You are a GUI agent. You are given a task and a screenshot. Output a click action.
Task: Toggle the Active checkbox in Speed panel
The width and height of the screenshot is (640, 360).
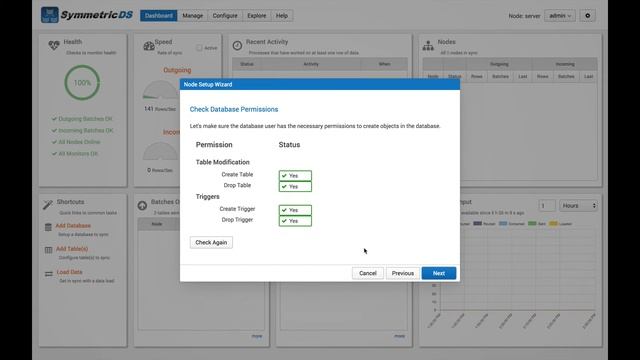pos(199,48)
